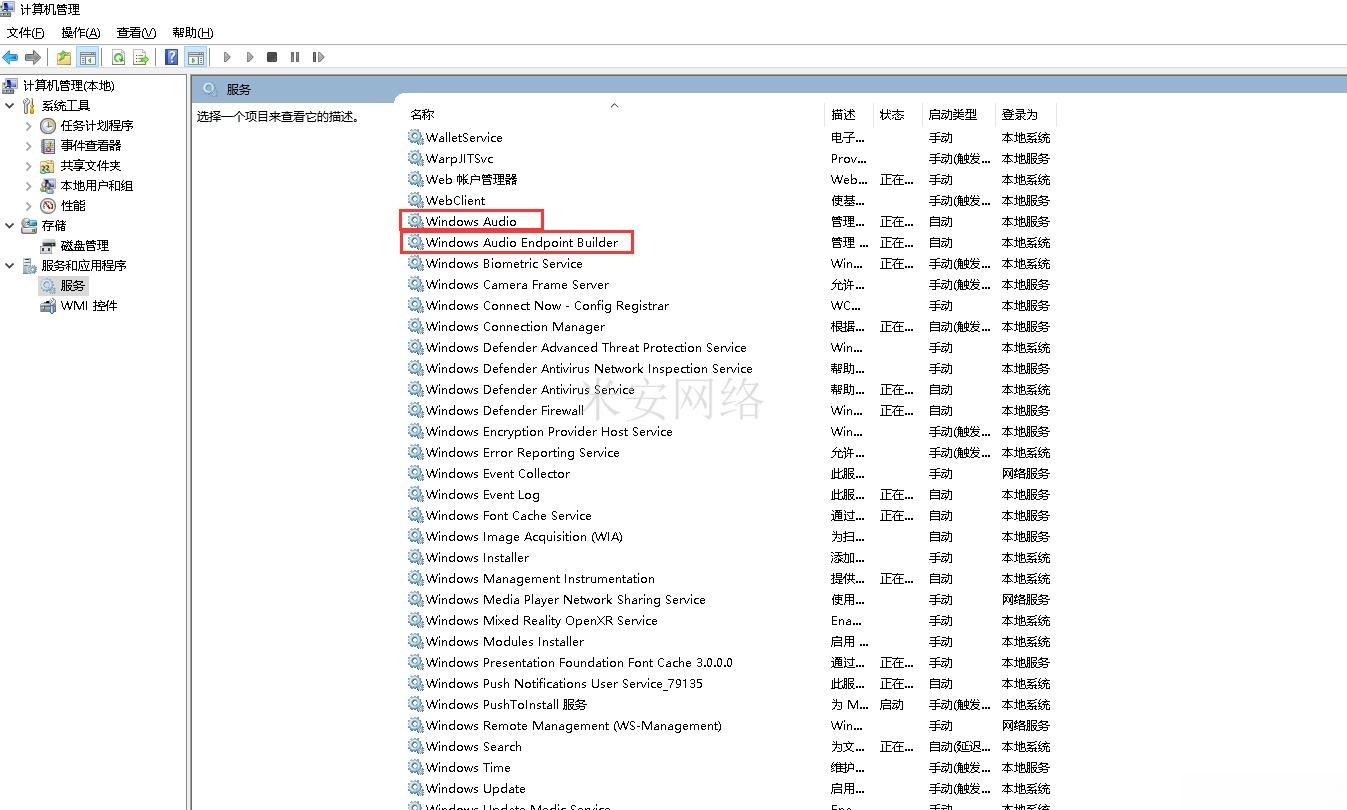1347x810 pixels.
Task: Click the blue Back arrow toolbar icon
Action: tap(10, 57)
